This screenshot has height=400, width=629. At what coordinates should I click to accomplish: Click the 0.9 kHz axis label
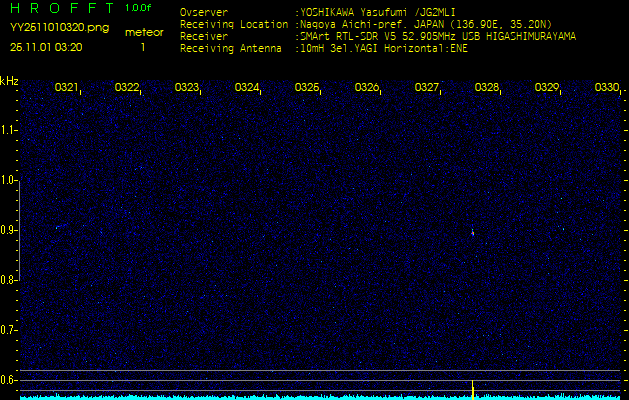(9, 230)
